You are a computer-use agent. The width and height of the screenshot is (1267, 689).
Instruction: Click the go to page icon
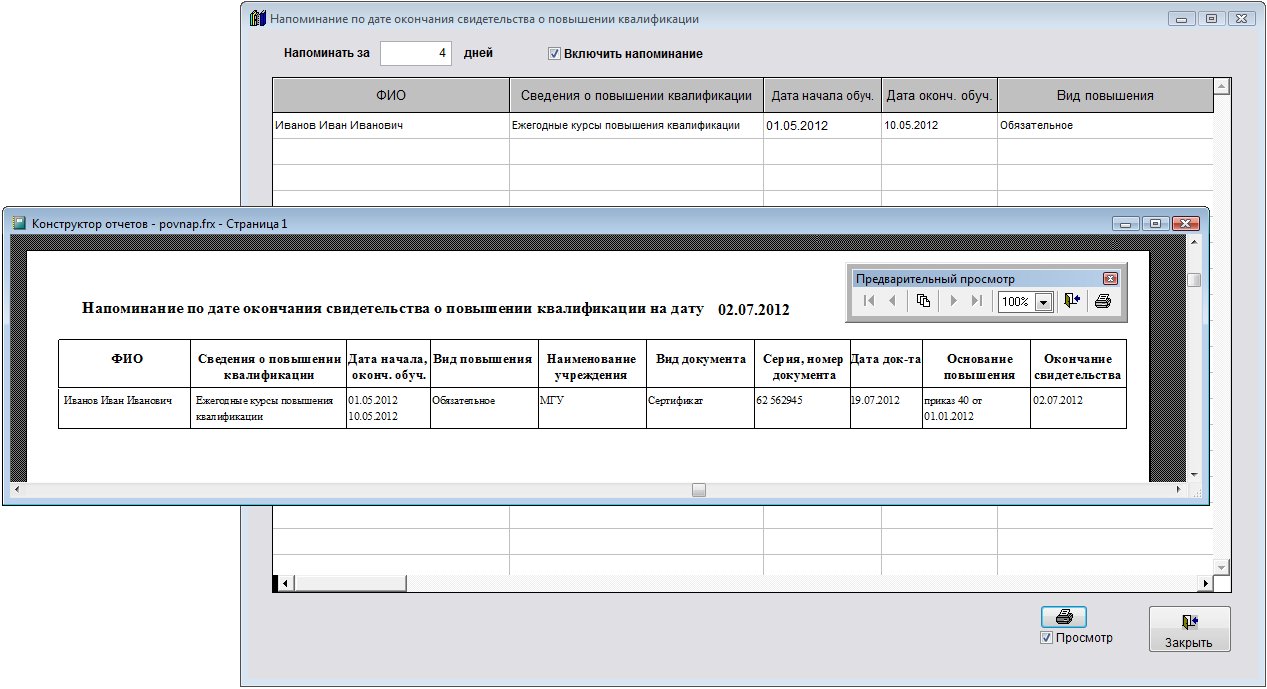click(x=924, y=301)
